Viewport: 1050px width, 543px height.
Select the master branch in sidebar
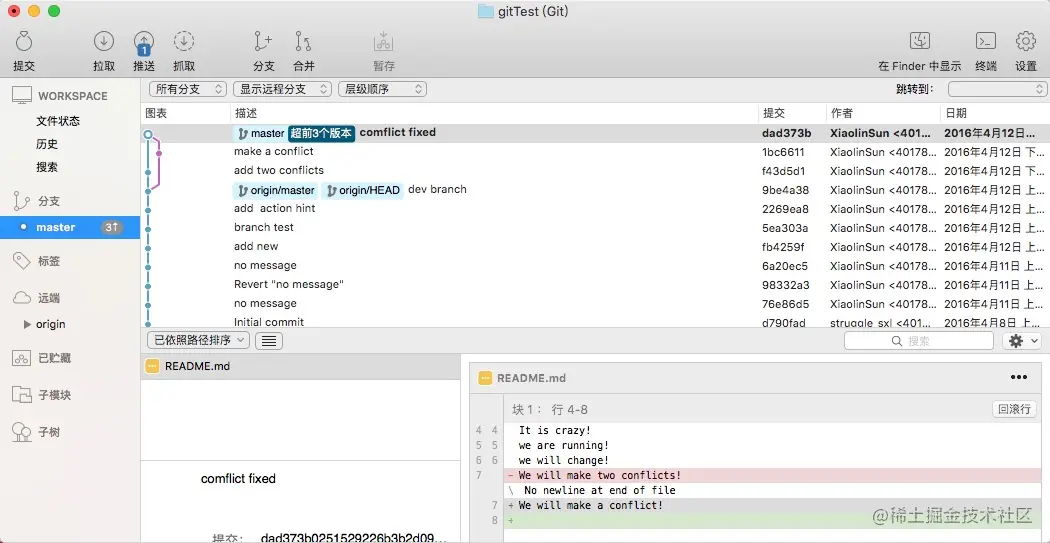click(x=70, y=227)
